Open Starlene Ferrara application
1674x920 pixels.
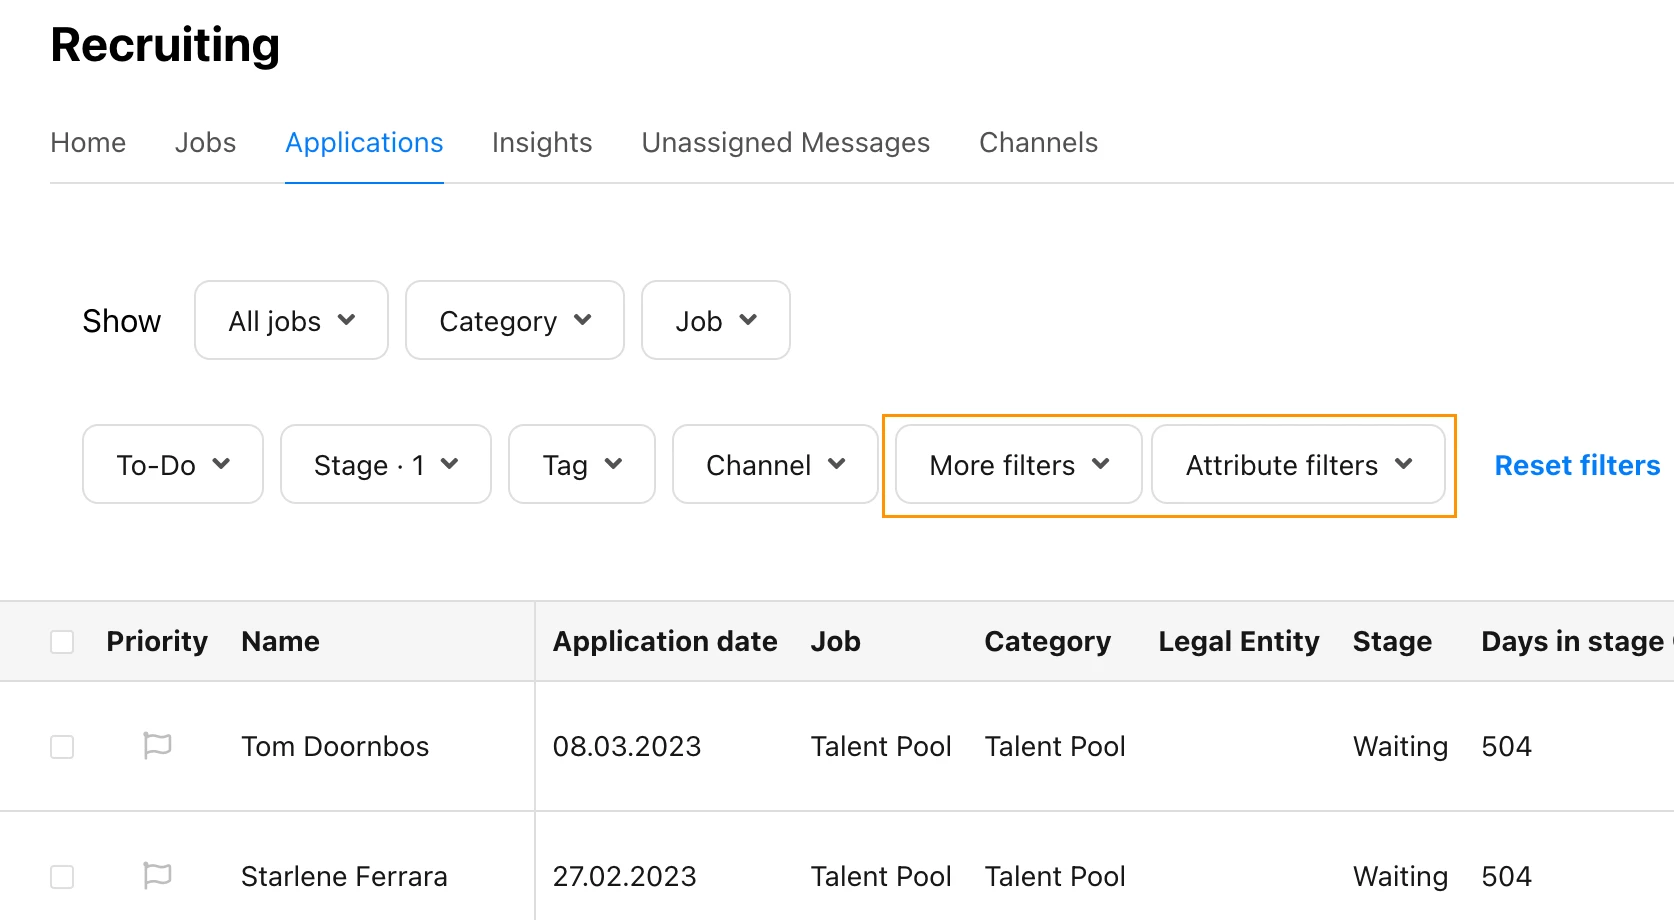pos(344,876)
